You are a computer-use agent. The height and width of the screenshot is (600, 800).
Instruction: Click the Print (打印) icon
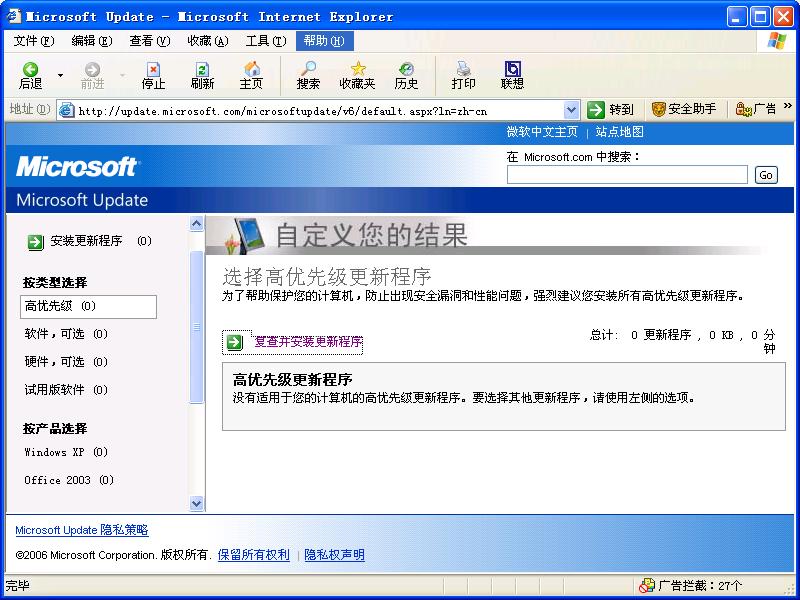tap(463, 69)
